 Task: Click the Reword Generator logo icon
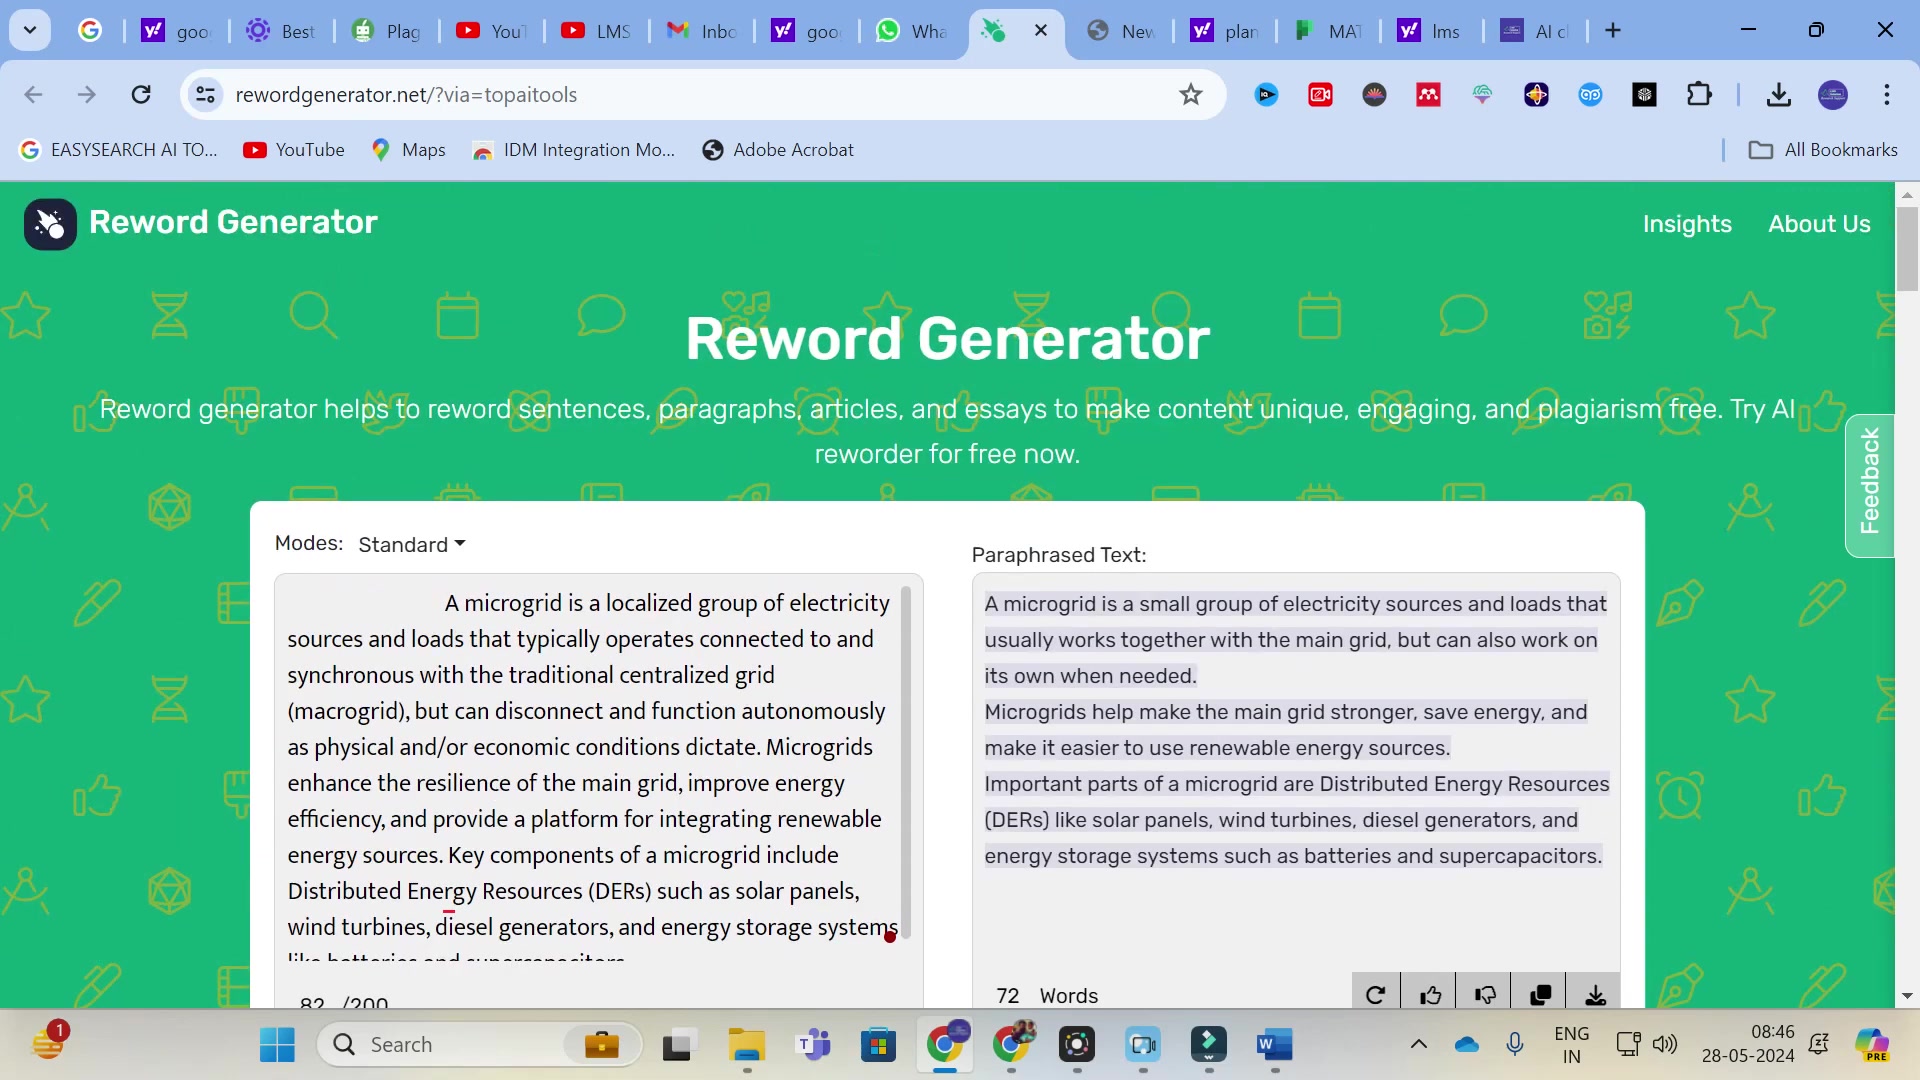pyautogui.click(x=50, y=224)
